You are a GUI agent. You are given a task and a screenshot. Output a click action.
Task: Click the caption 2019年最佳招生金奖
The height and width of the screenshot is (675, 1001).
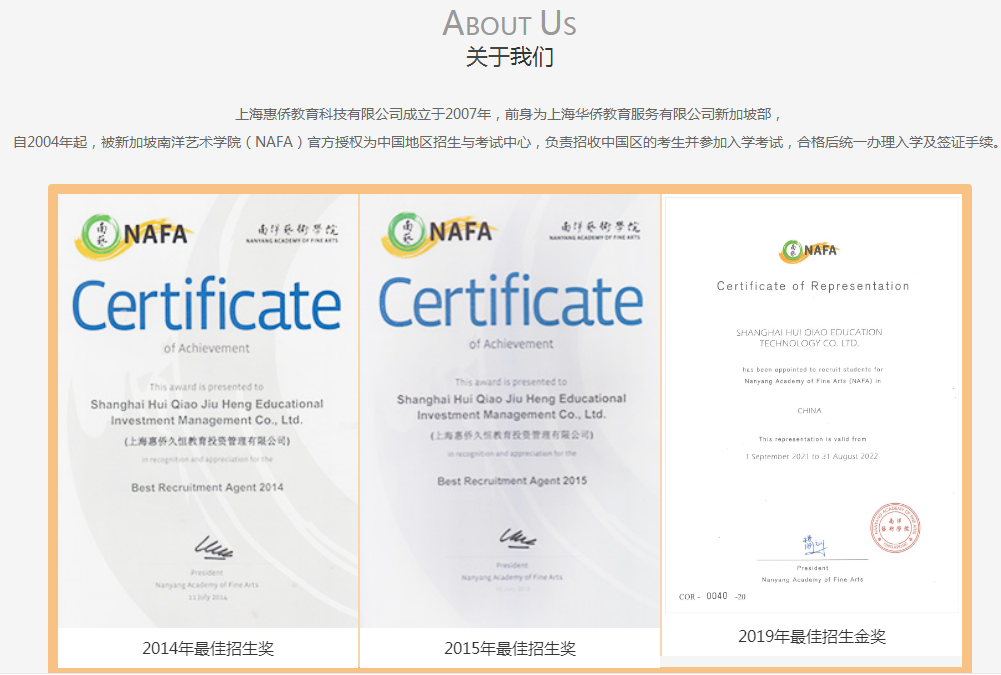coord(812,637)
